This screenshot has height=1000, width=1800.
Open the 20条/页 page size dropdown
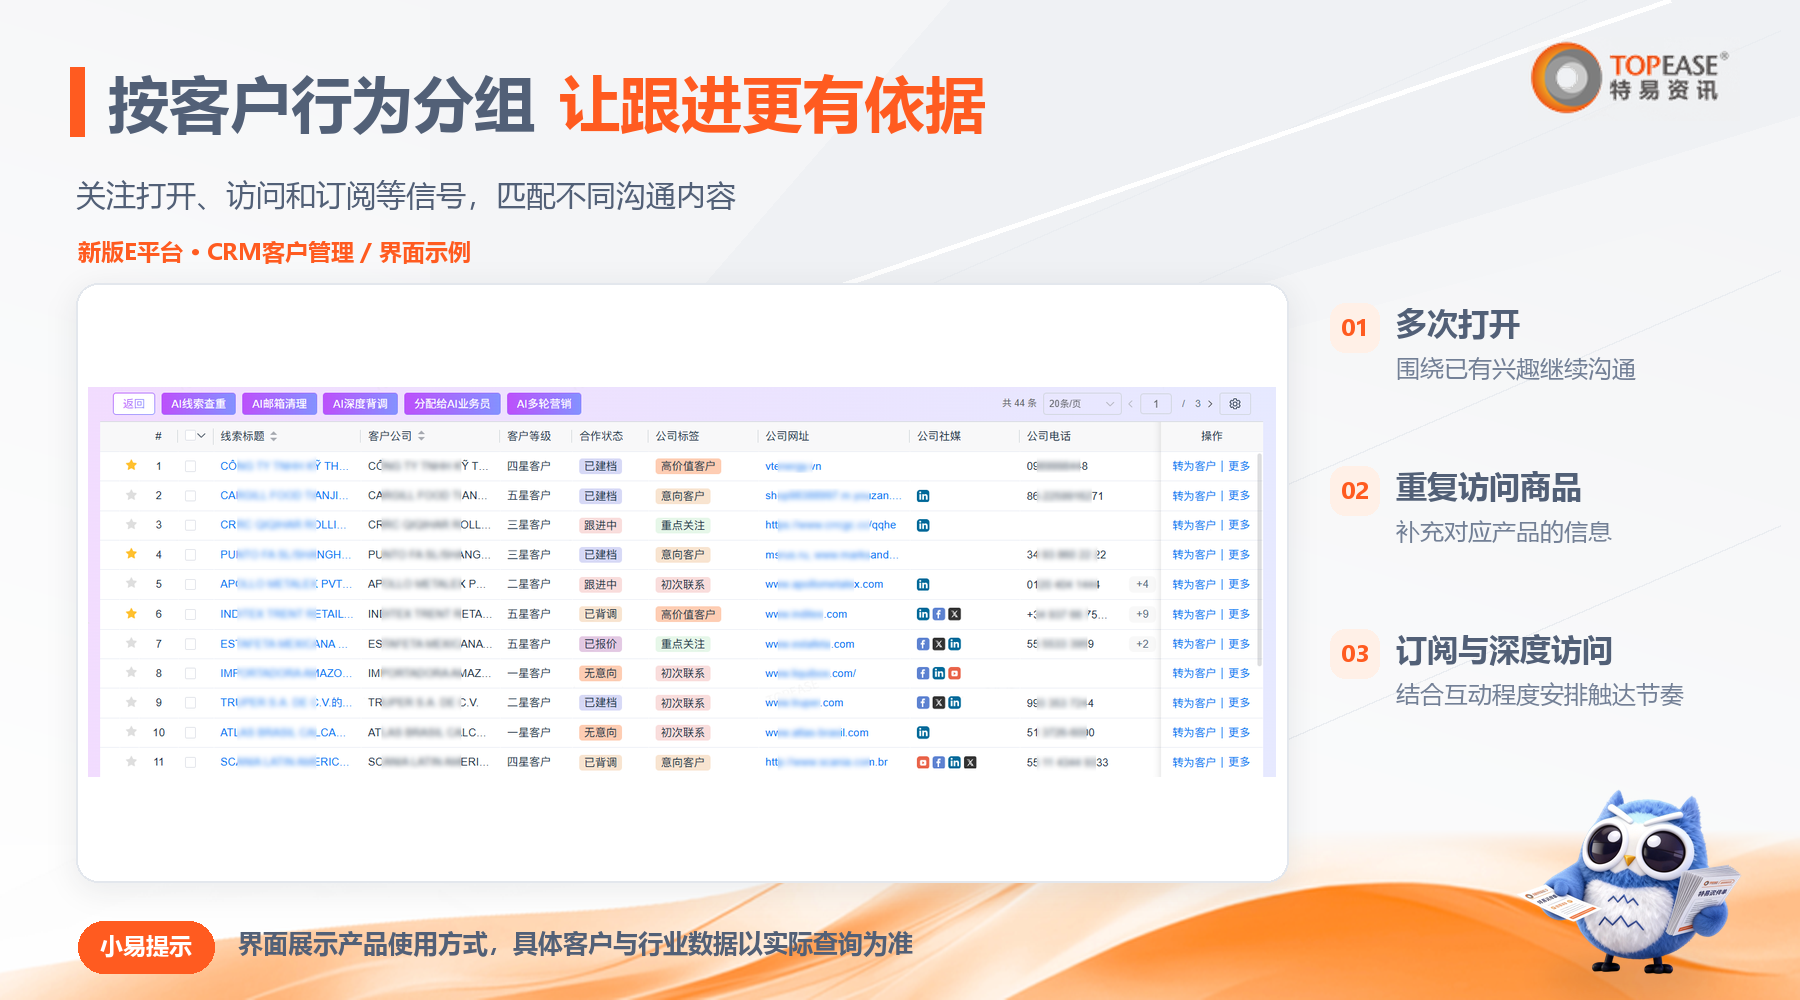[1081, 404]
